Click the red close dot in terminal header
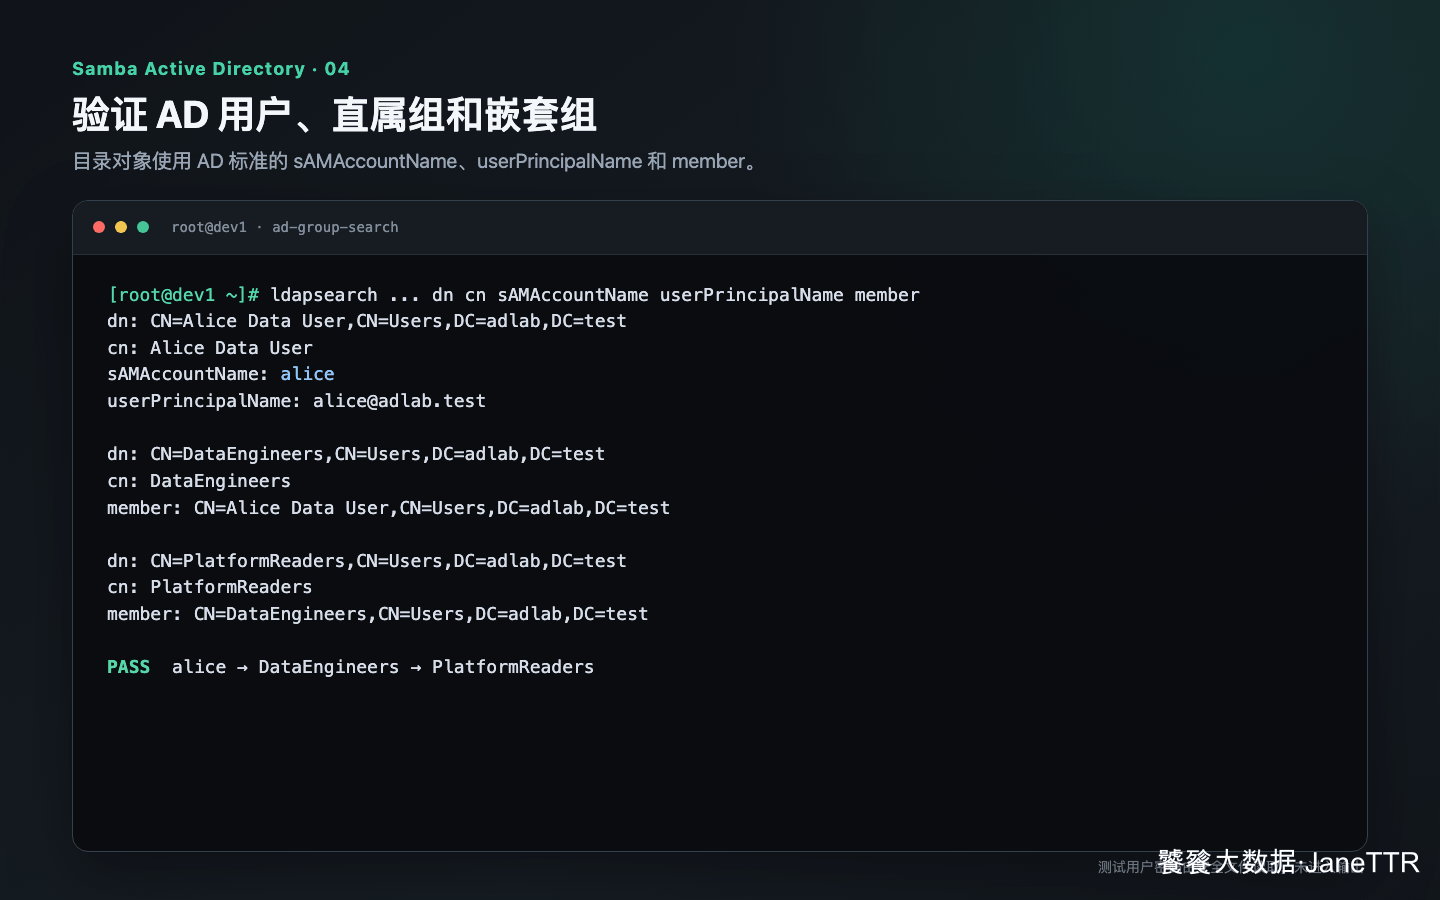Screen dimensions: 1440x900 pyautogui.click(x=99, y=227)
